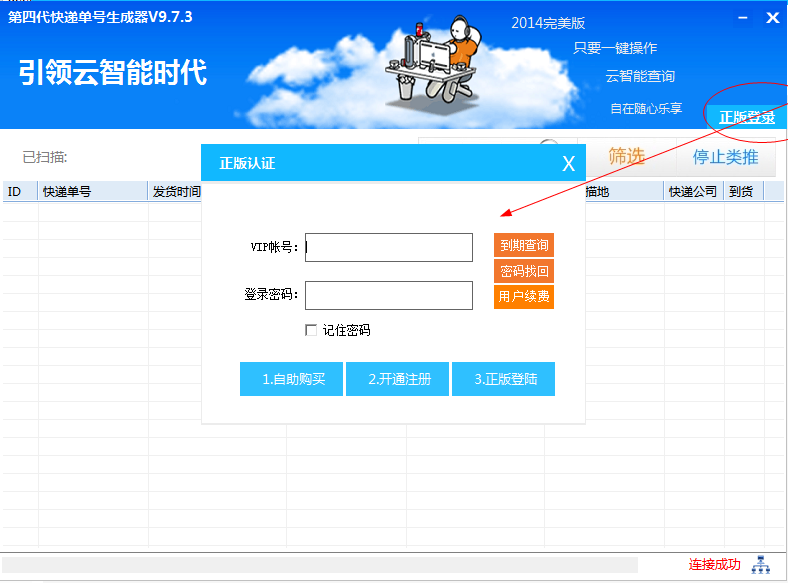Viewport: 788px width, 583px height.
Task: Click the 2.开通注册 button
Action: point(398,379)
